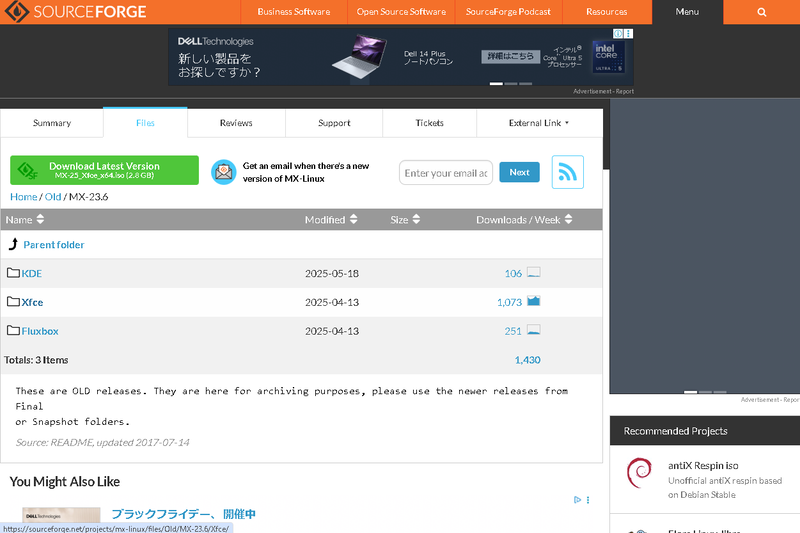Click the antiX Respin iso swirl logo
Screen dimensions: 800x533
[639, 473]
